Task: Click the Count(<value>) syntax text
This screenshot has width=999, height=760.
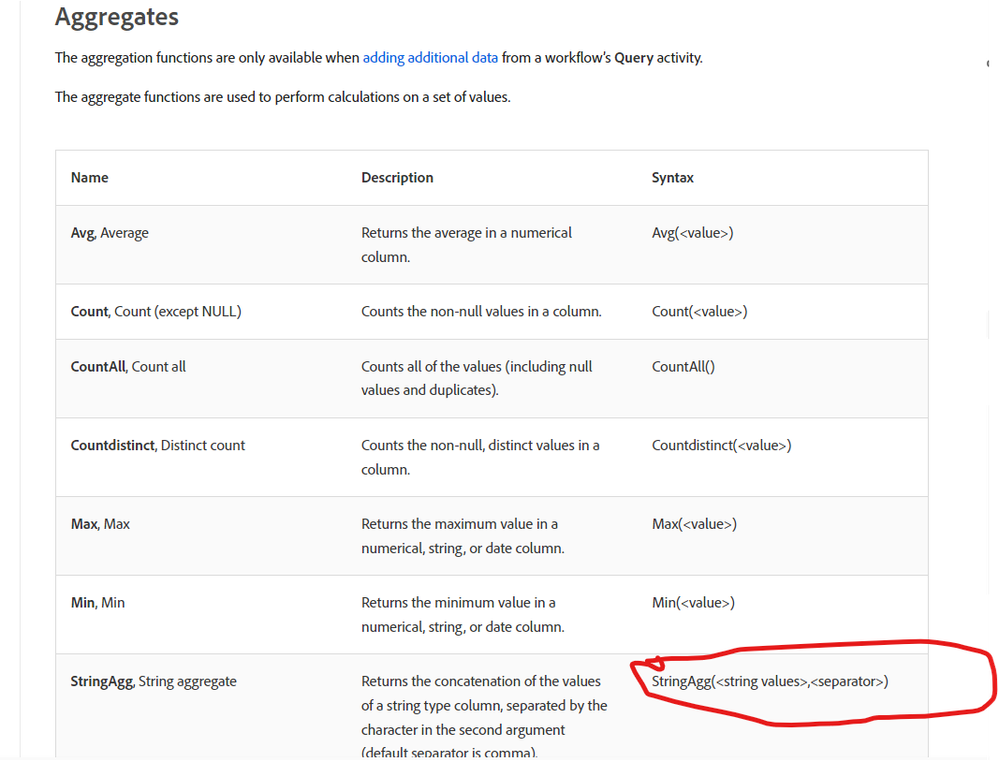Action: coord(699,311)
